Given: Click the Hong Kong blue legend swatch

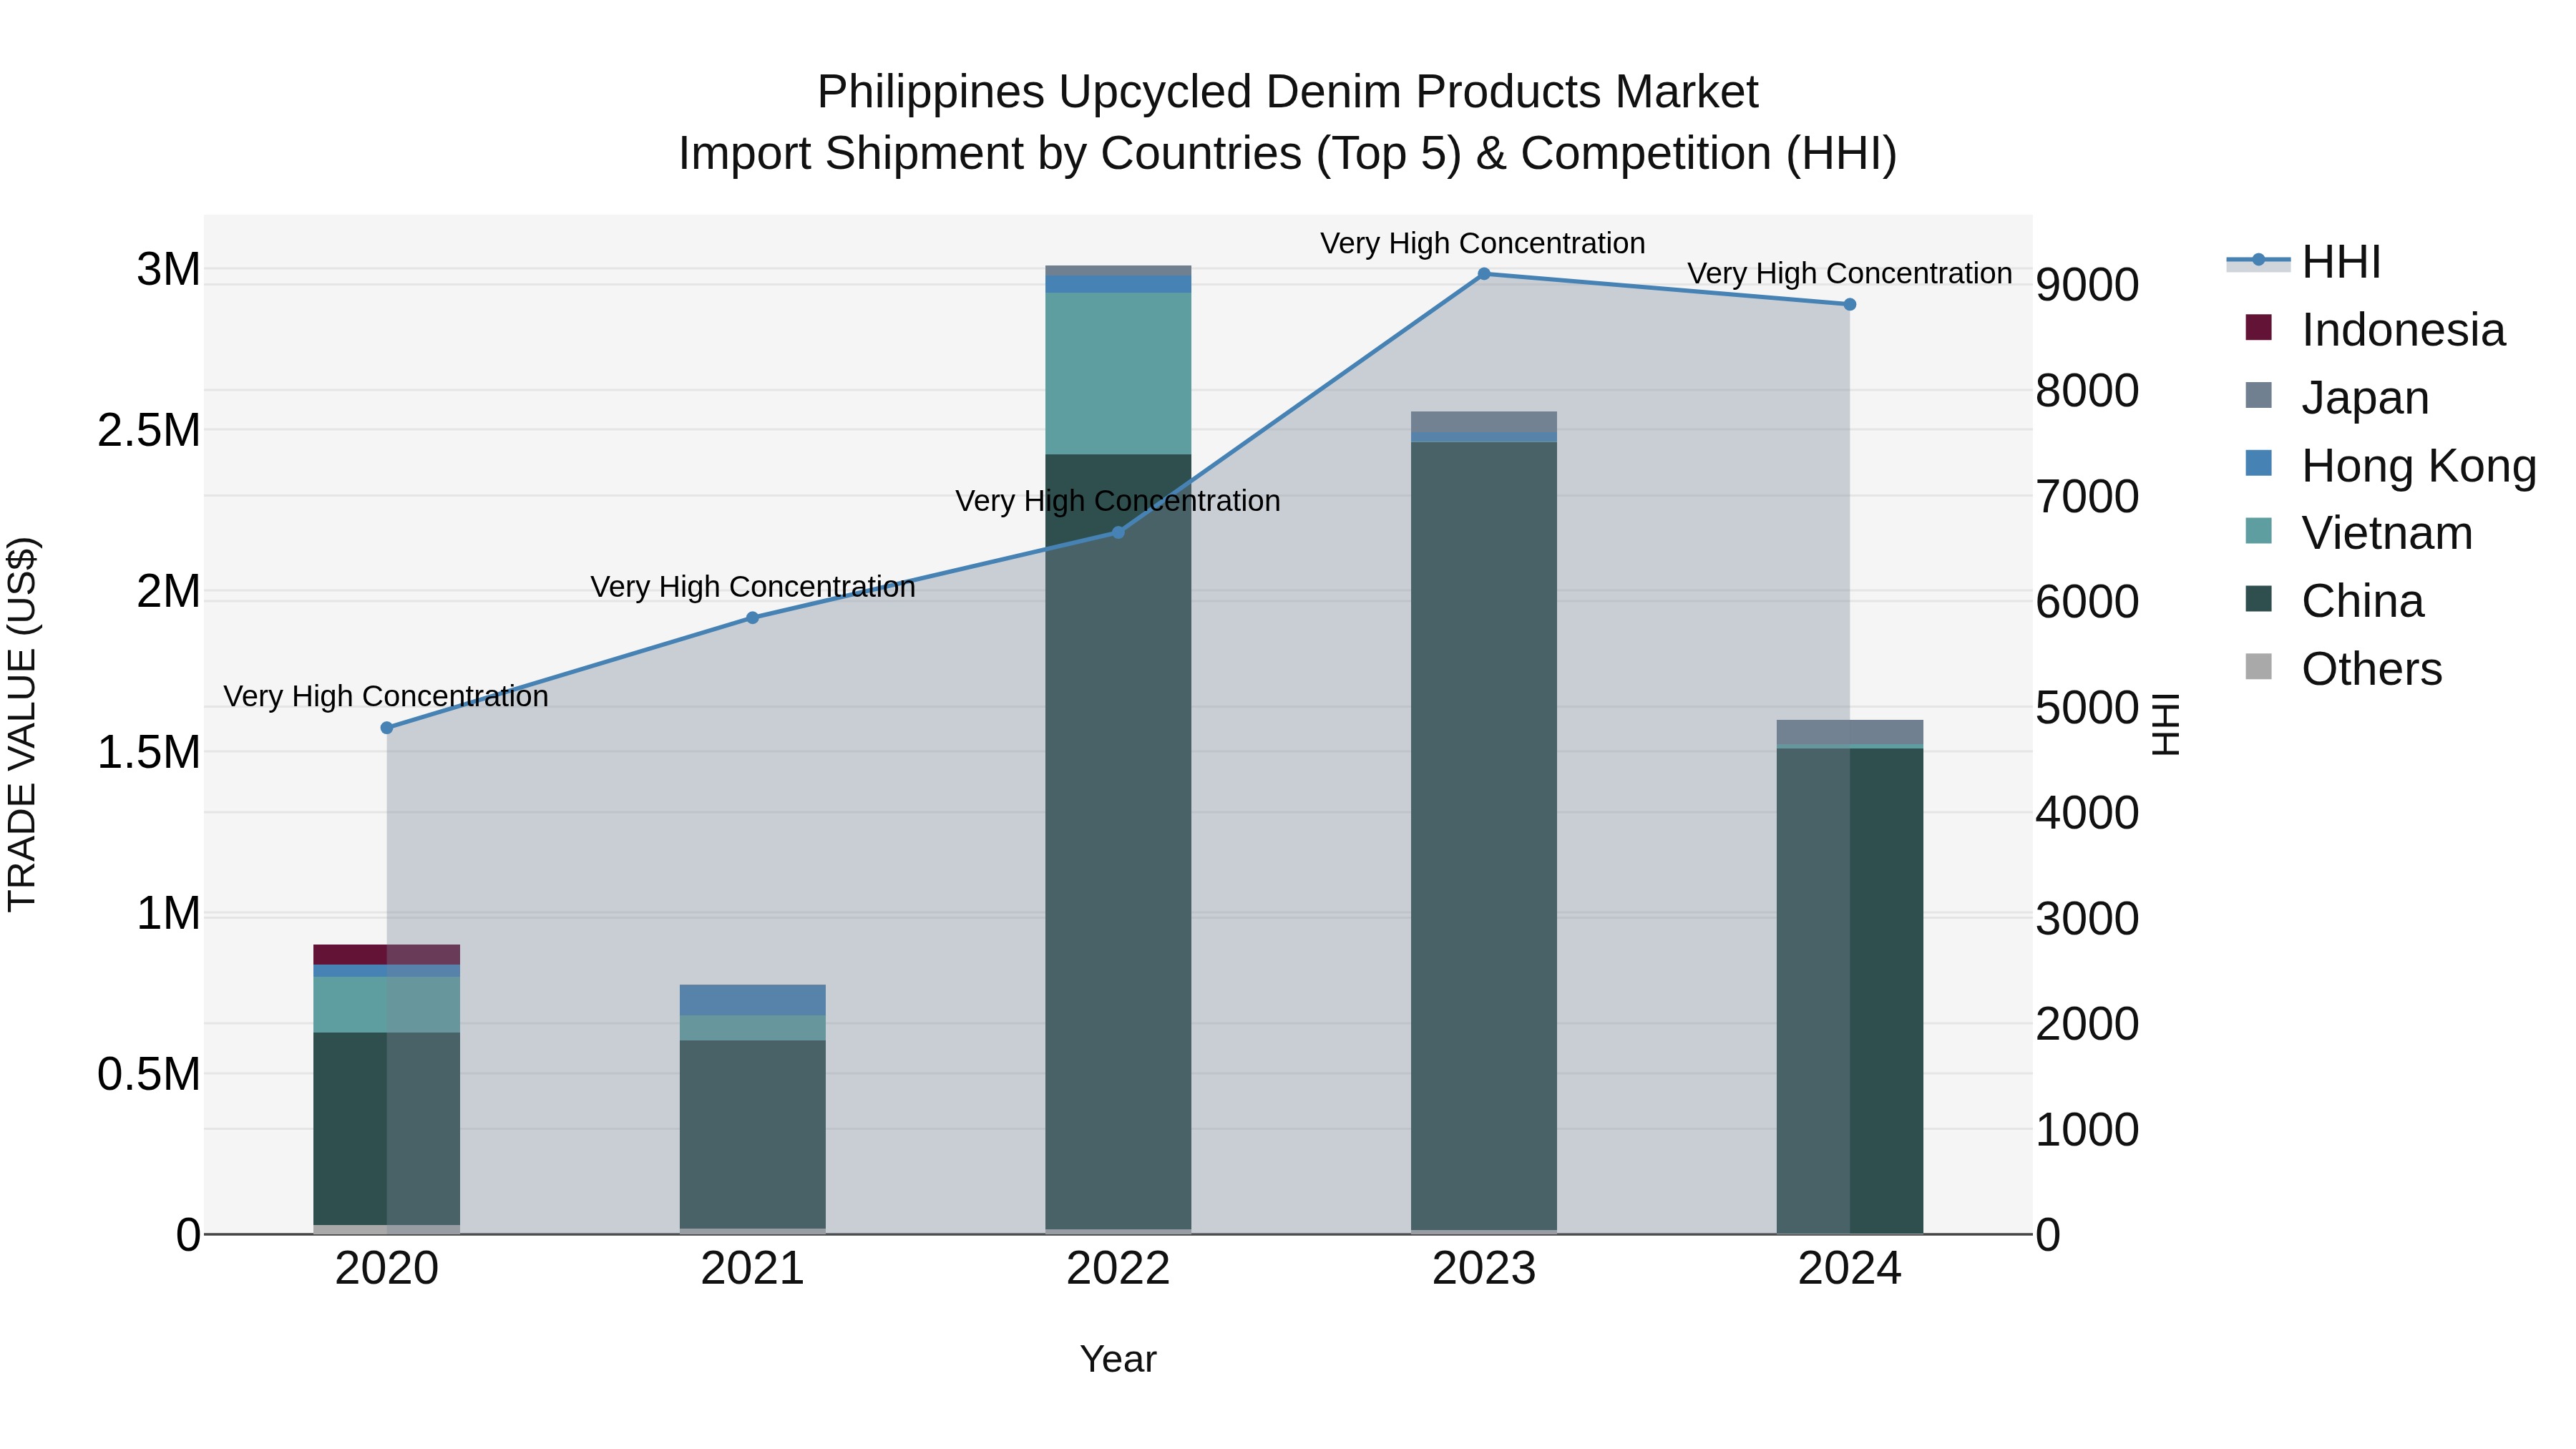Looking at the screenshot, I should coord(2258,463).
